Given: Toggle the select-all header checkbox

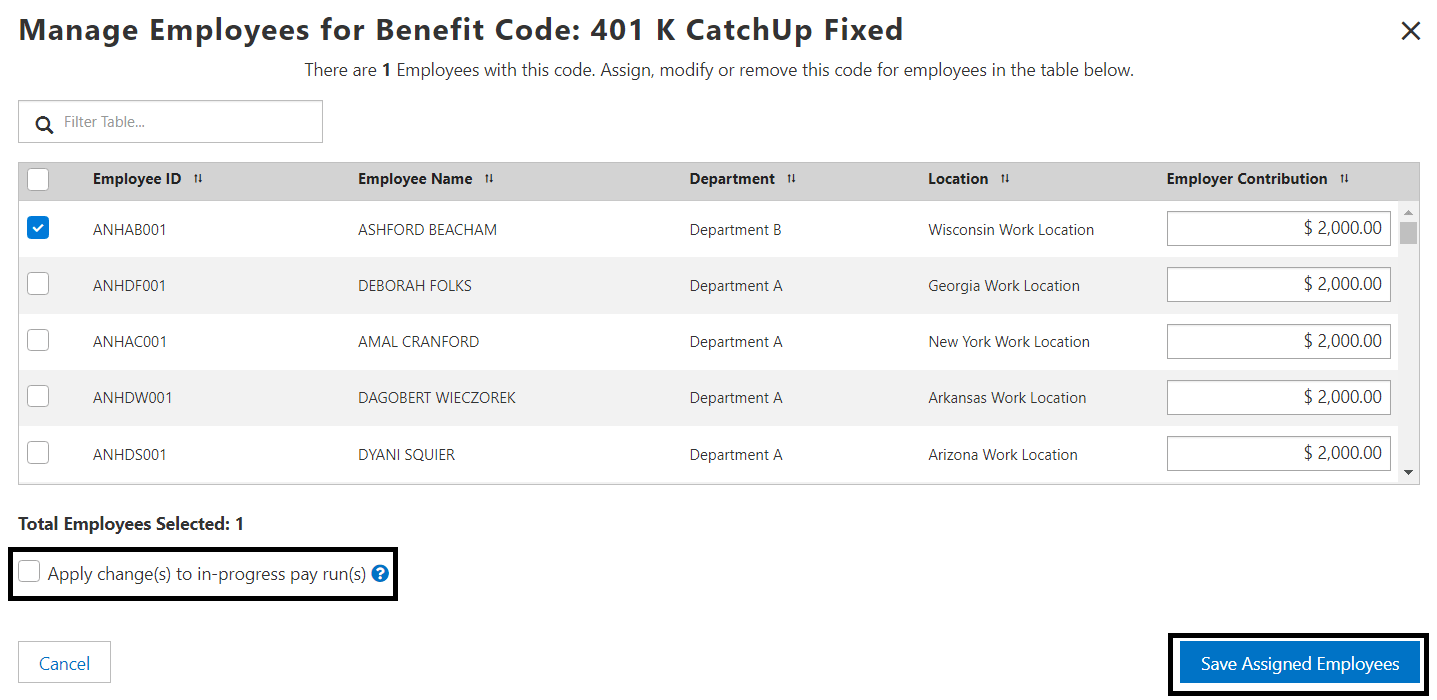Looking at the screenshot, I should 38,180.
